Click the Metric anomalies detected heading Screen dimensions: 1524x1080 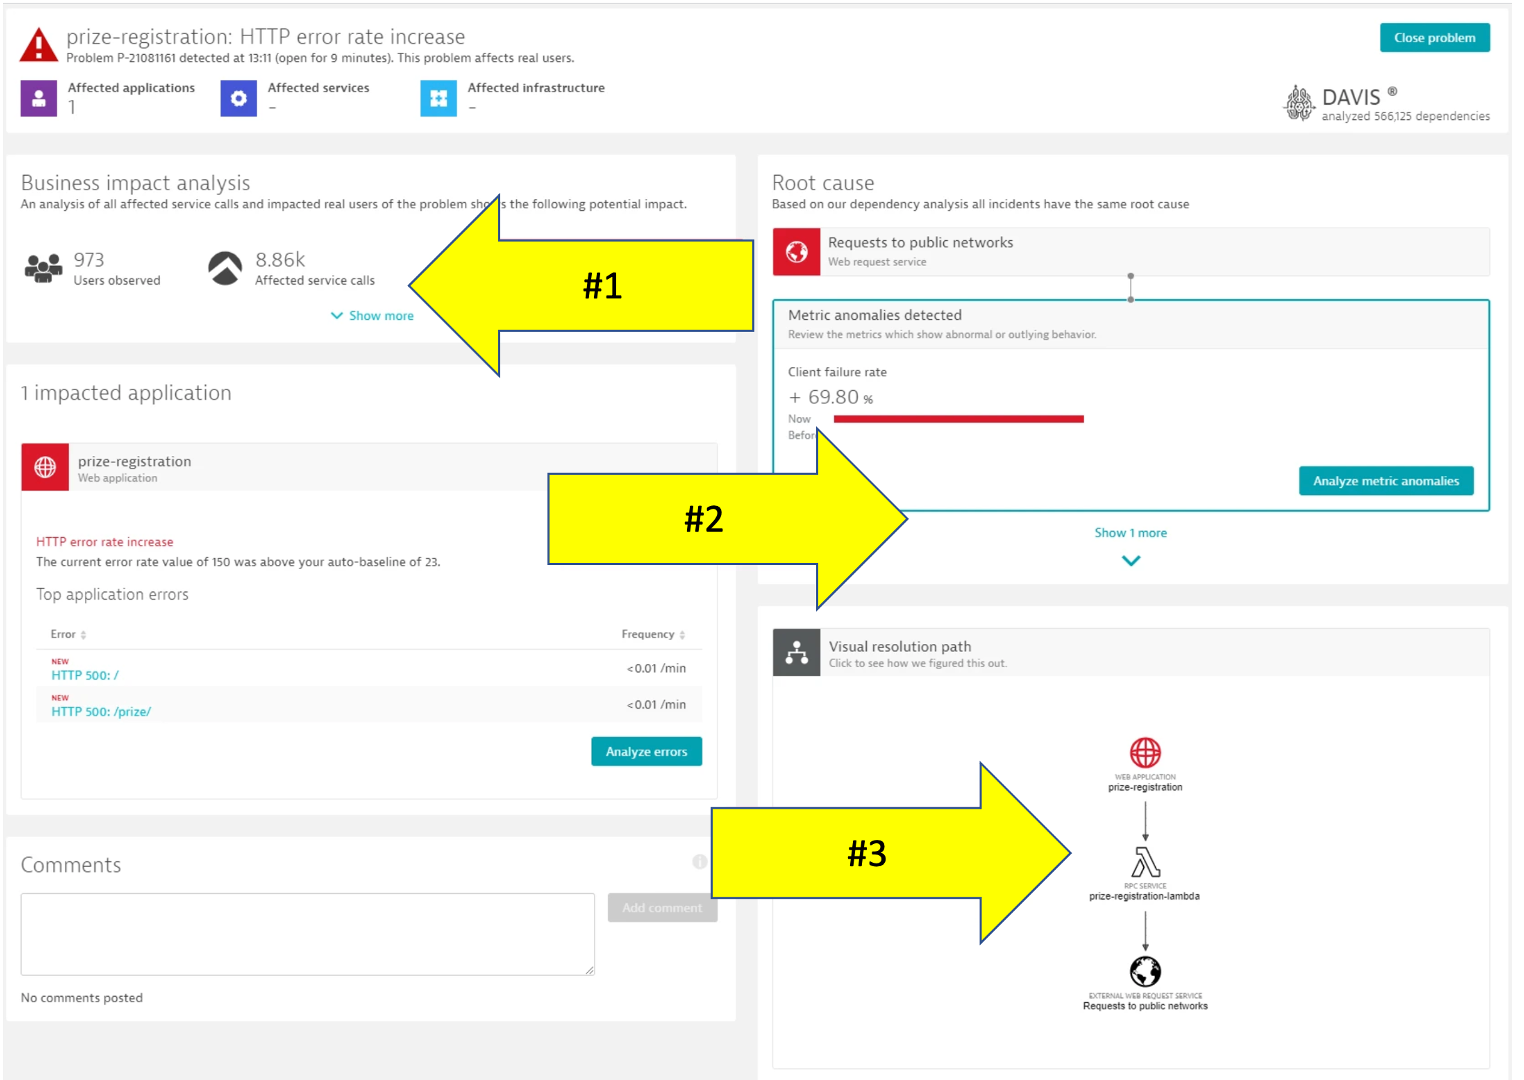[x=875, y=315]
